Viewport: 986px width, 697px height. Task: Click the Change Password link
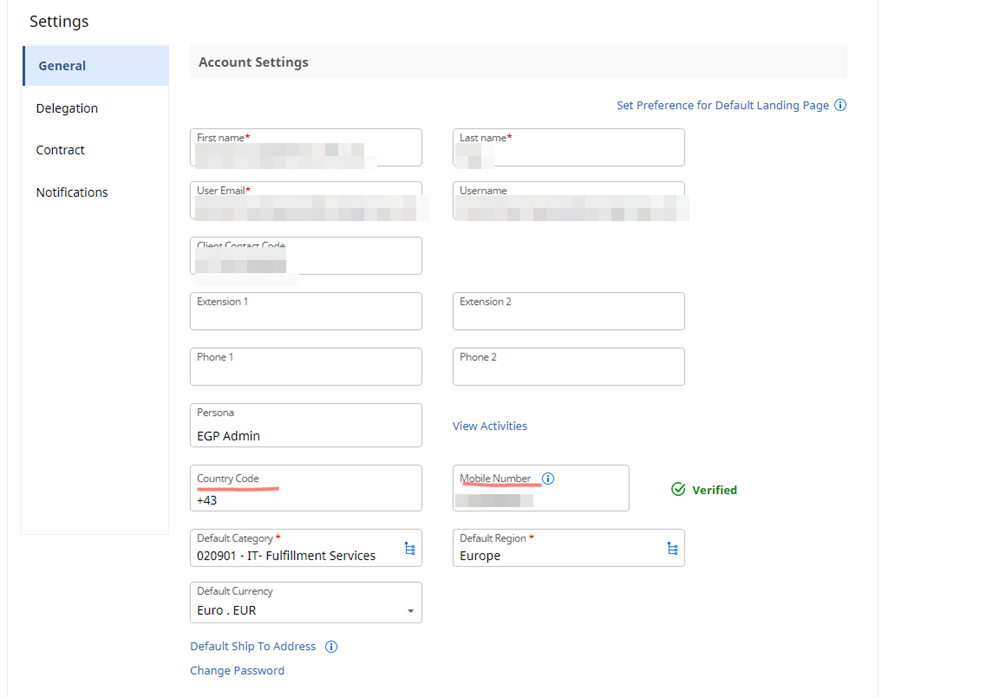coord(237,671)
